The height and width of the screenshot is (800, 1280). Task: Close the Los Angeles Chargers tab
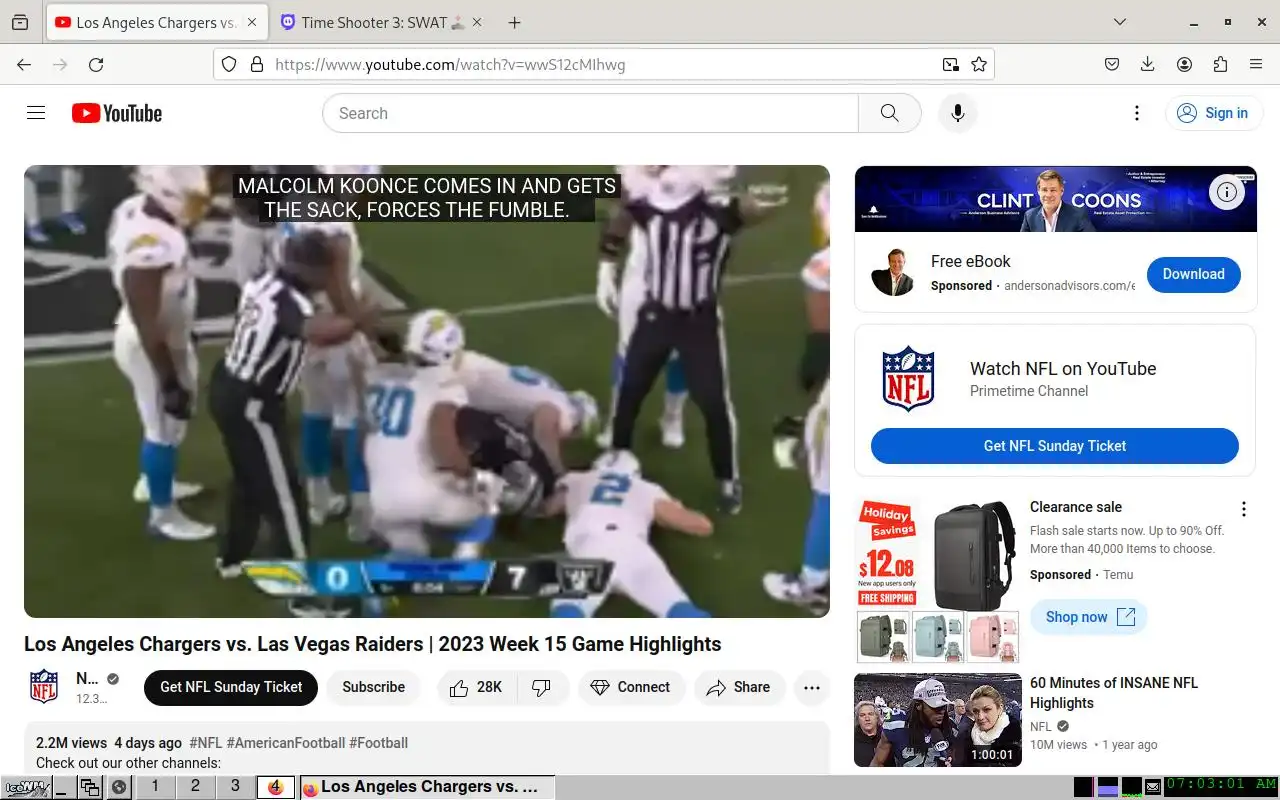pos(251,22)
